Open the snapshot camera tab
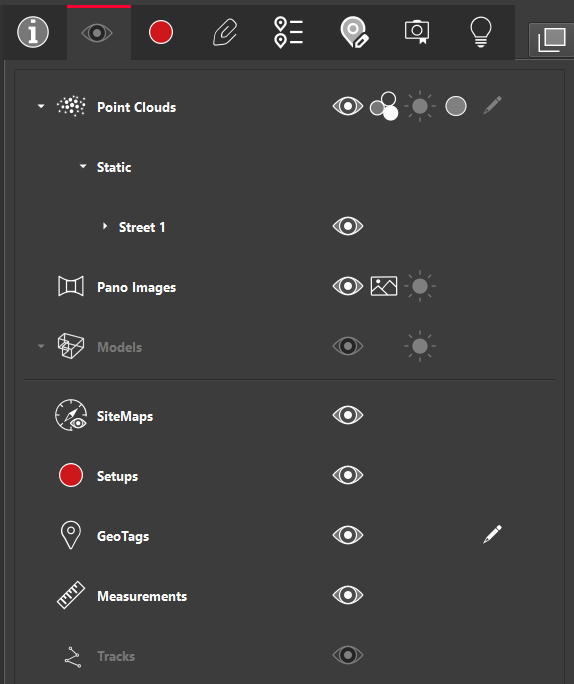This screenshot has width=574, height=684. click(x=417, y=32)
